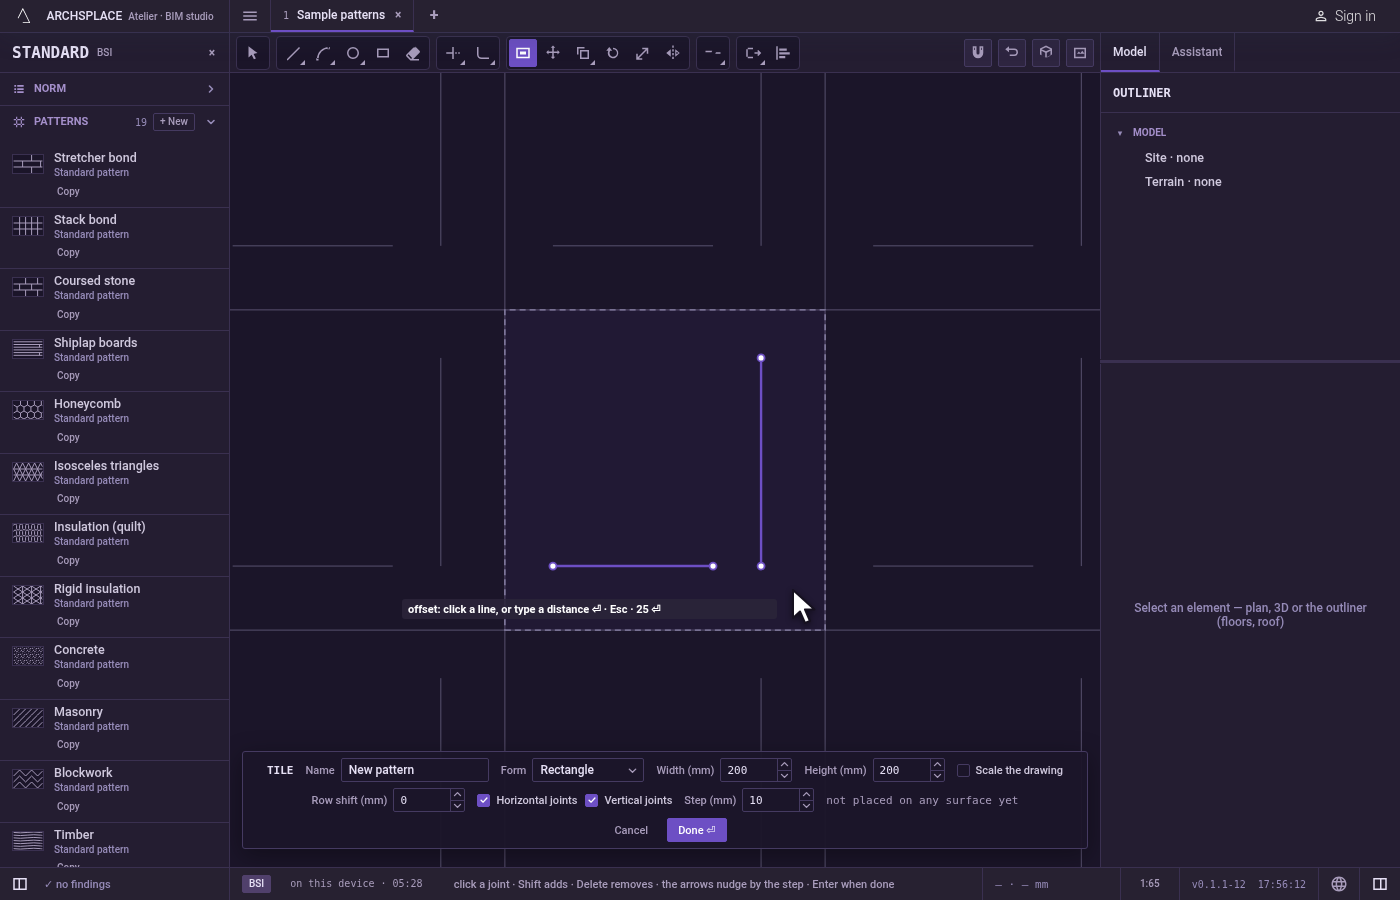Select the Circle drawing tool
Image resolution: width=1400 pixels, height=900 pixels.
tap(353, 53)
